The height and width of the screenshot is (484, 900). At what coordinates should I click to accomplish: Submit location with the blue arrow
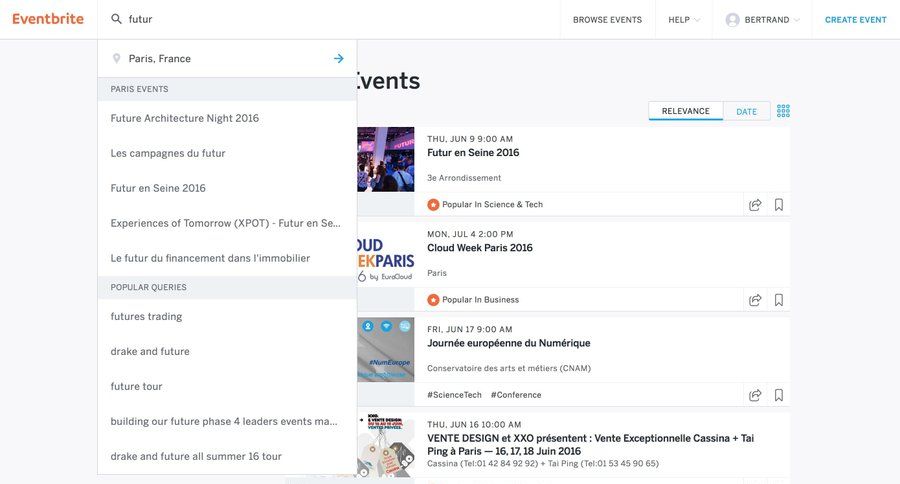click(339, 59)
